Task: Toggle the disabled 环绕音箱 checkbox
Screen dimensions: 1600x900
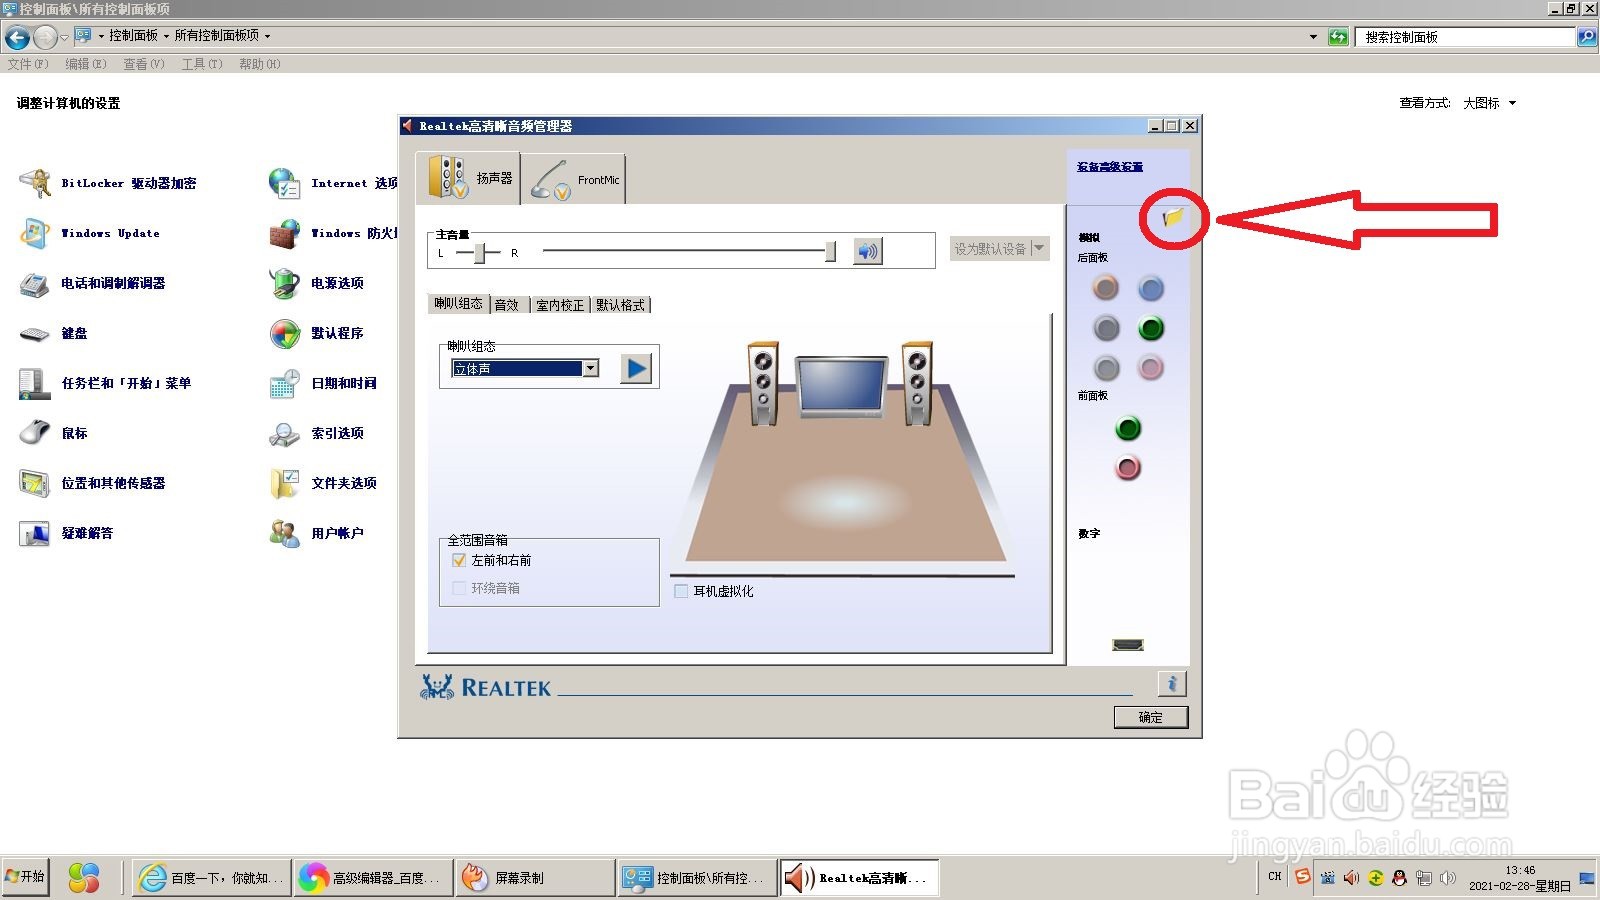Action: (x=459, y=588)
